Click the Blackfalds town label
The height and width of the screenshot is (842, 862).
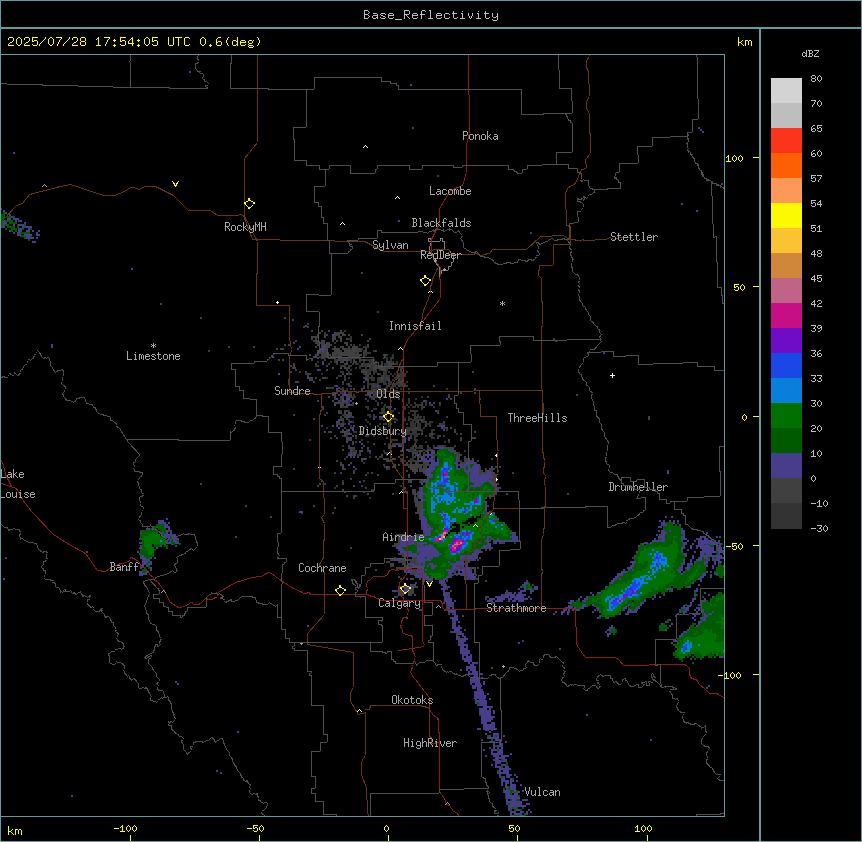(441, 223)
